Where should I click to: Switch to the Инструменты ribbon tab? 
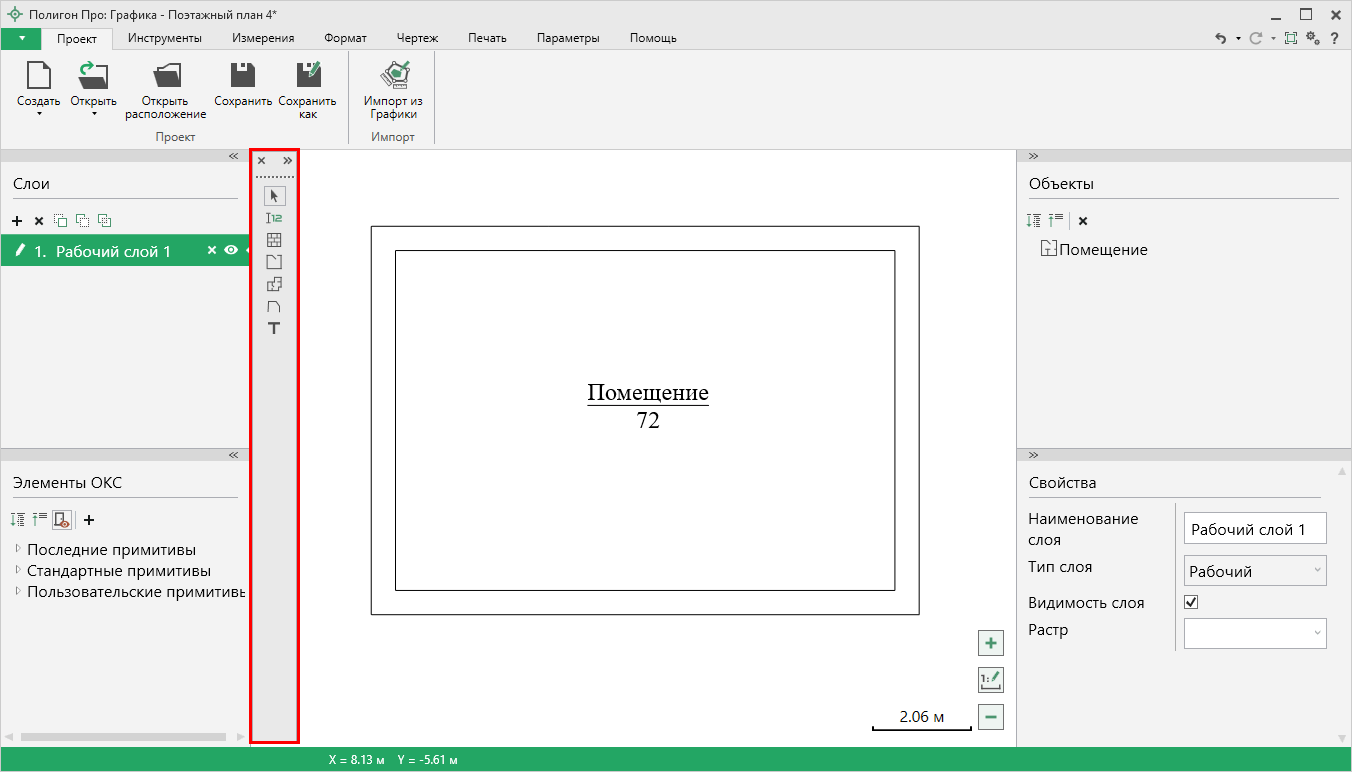(x=164, y=38)
